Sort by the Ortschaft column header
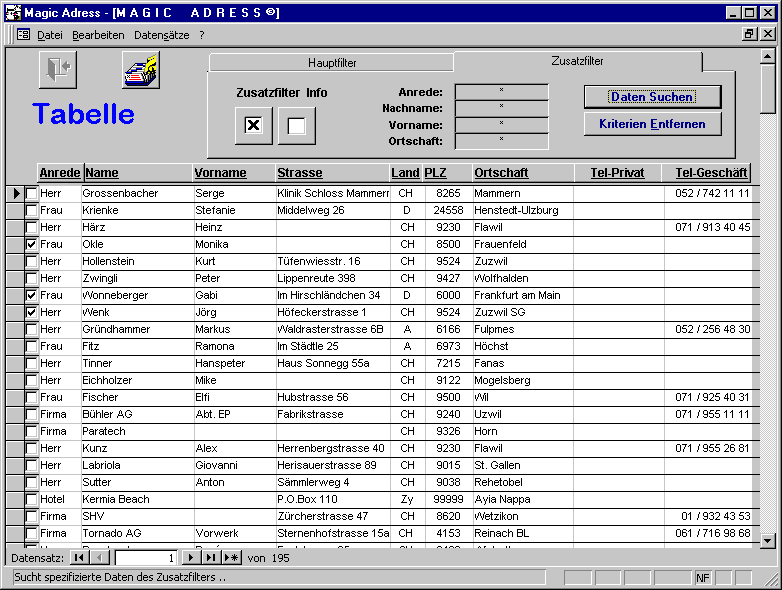The height and width of the screenshot is (590, 782). pos(501,173)
